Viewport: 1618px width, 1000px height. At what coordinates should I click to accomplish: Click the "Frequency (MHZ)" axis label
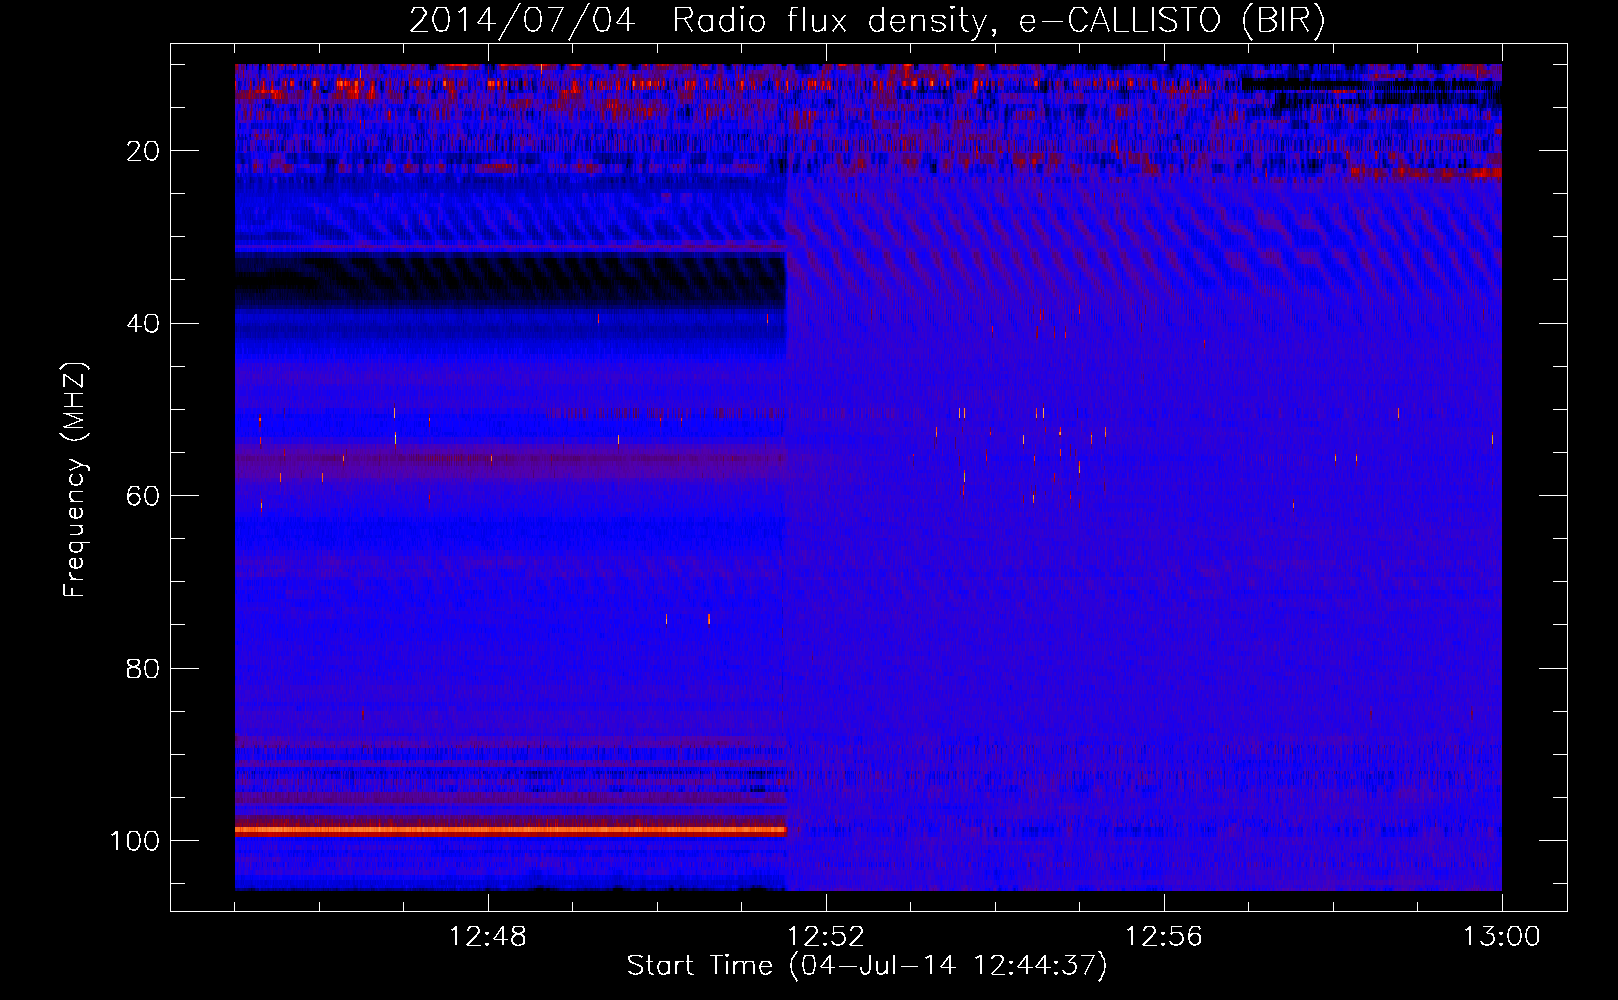coord(75,480)
